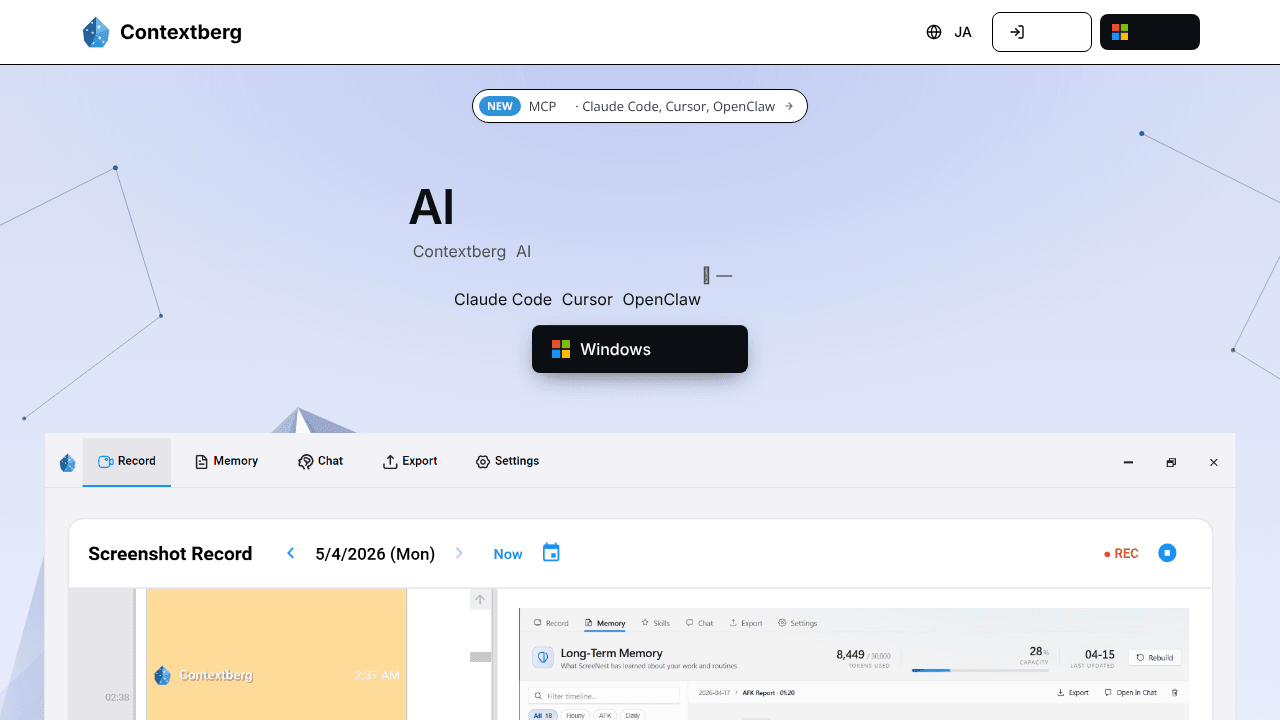
Task: Click the upload icon on Export tab
Action: pos(390,462)
